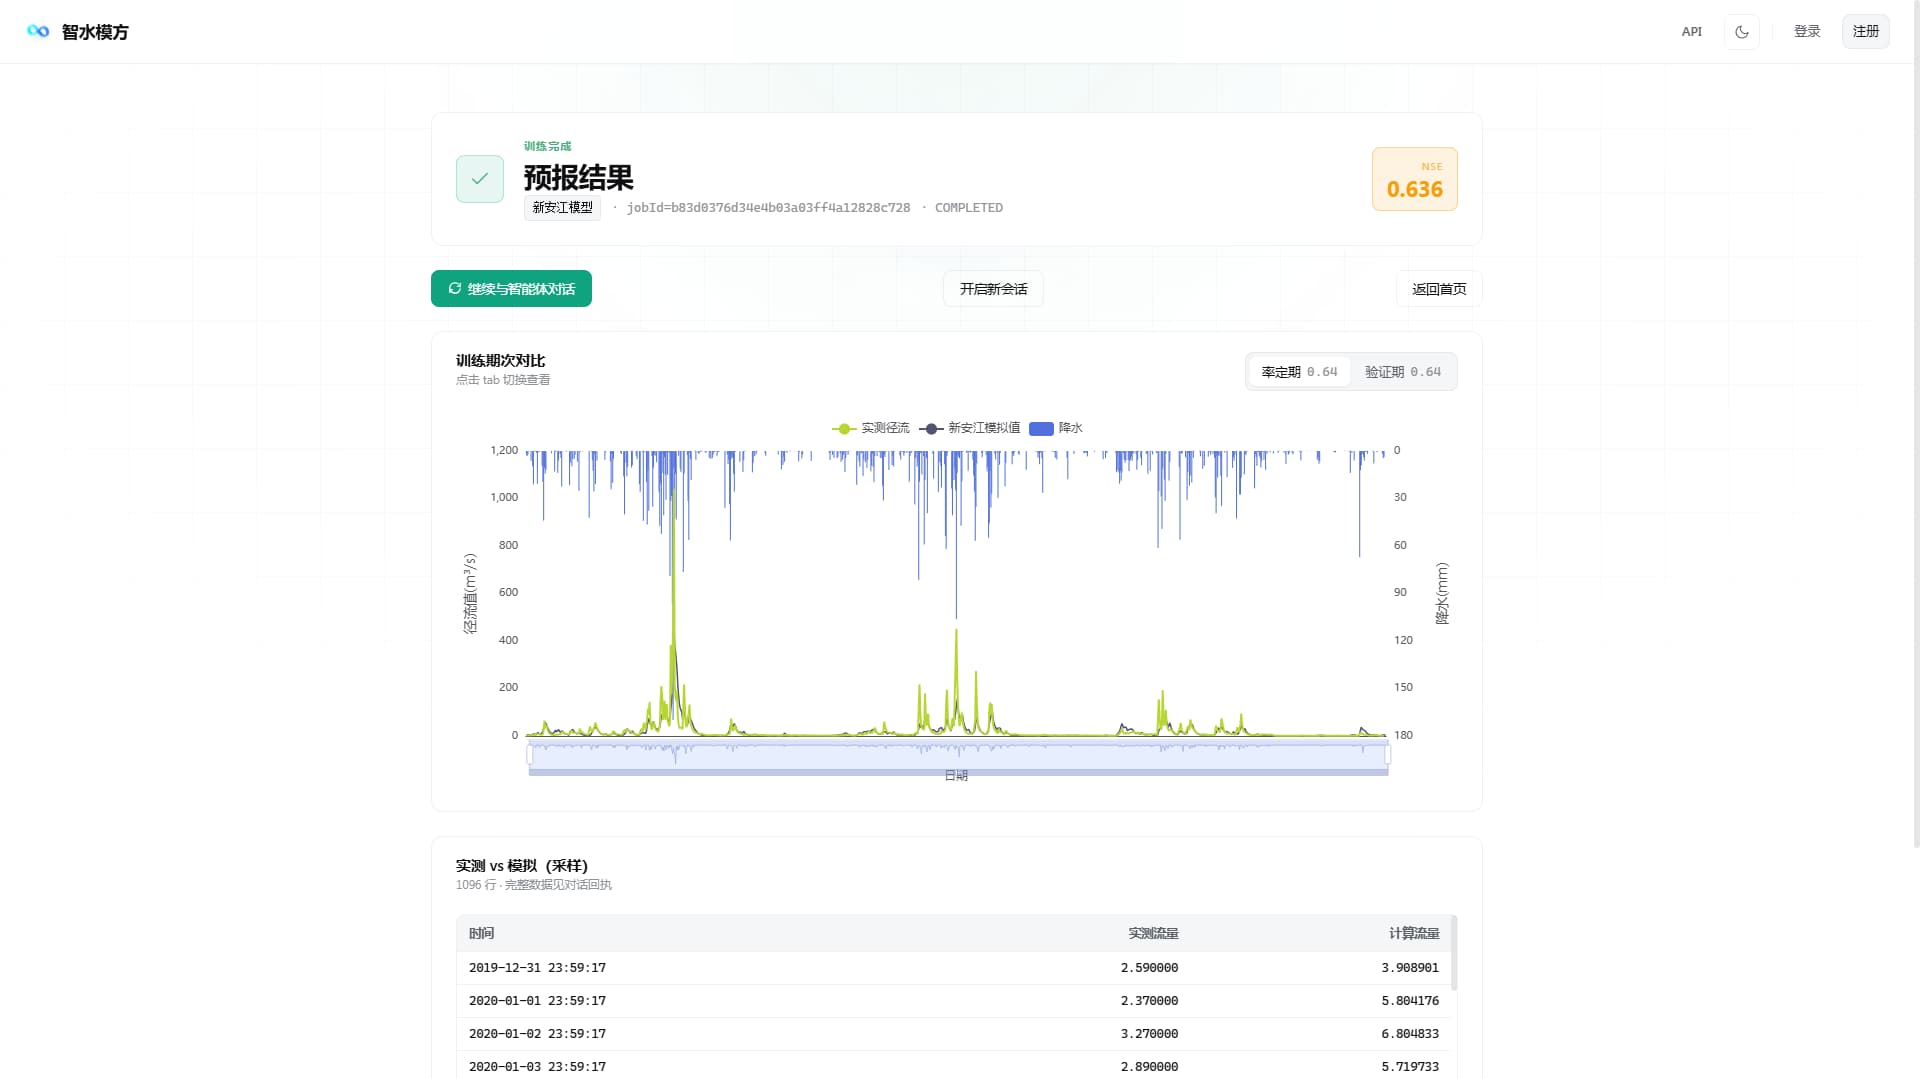
Task: Open the API link in header
Action: (1691, 32)
